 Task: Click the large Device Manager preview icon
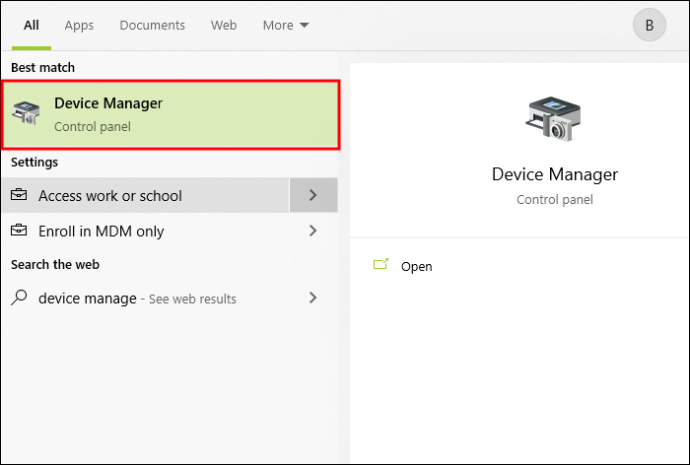(x=554, y=119)
